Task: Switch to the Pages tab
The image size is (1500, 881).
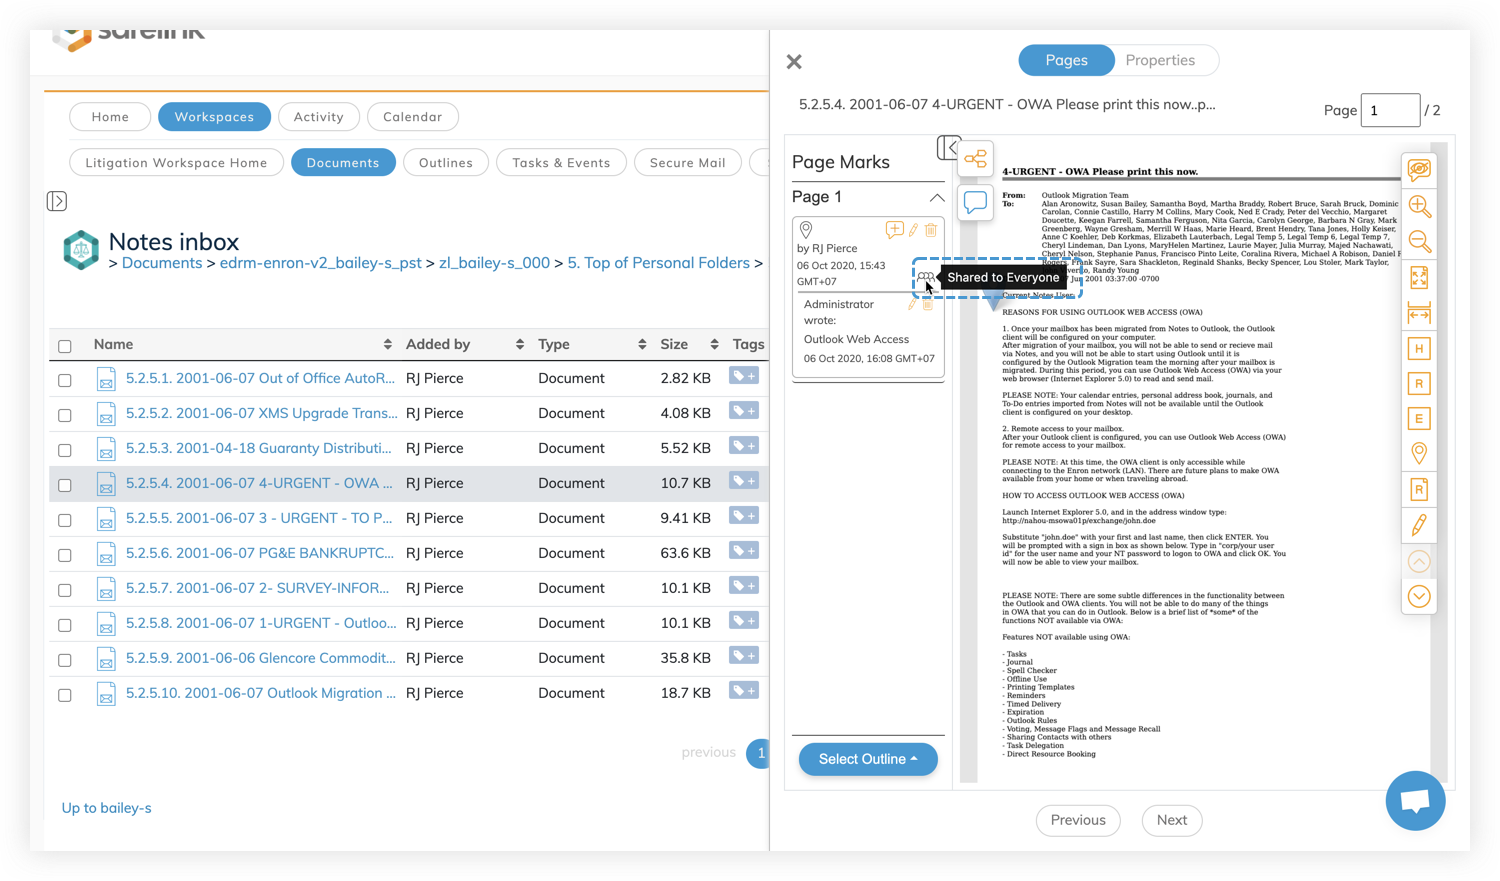Action: coord(1066,60)
